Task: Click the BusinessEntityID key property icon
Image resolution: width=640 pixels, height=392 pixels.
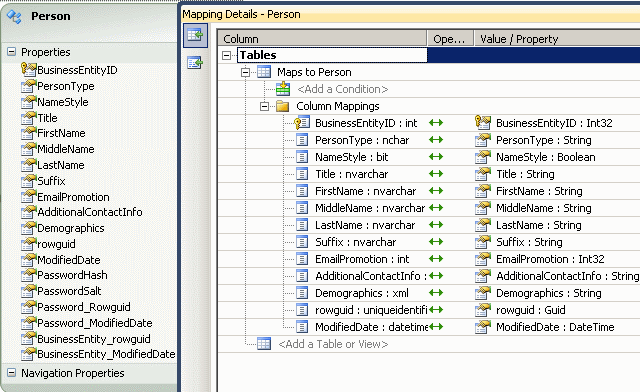Action: point(29,69)
